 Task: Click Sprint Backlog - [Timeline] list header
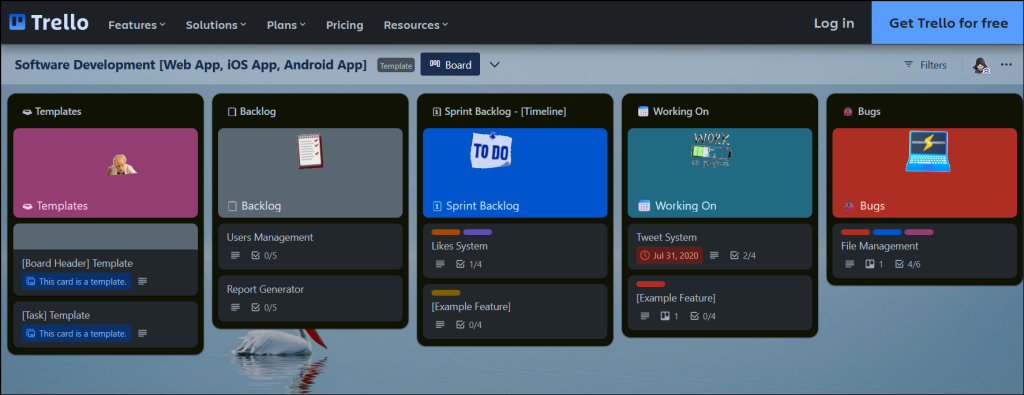(x=499, y=112)
